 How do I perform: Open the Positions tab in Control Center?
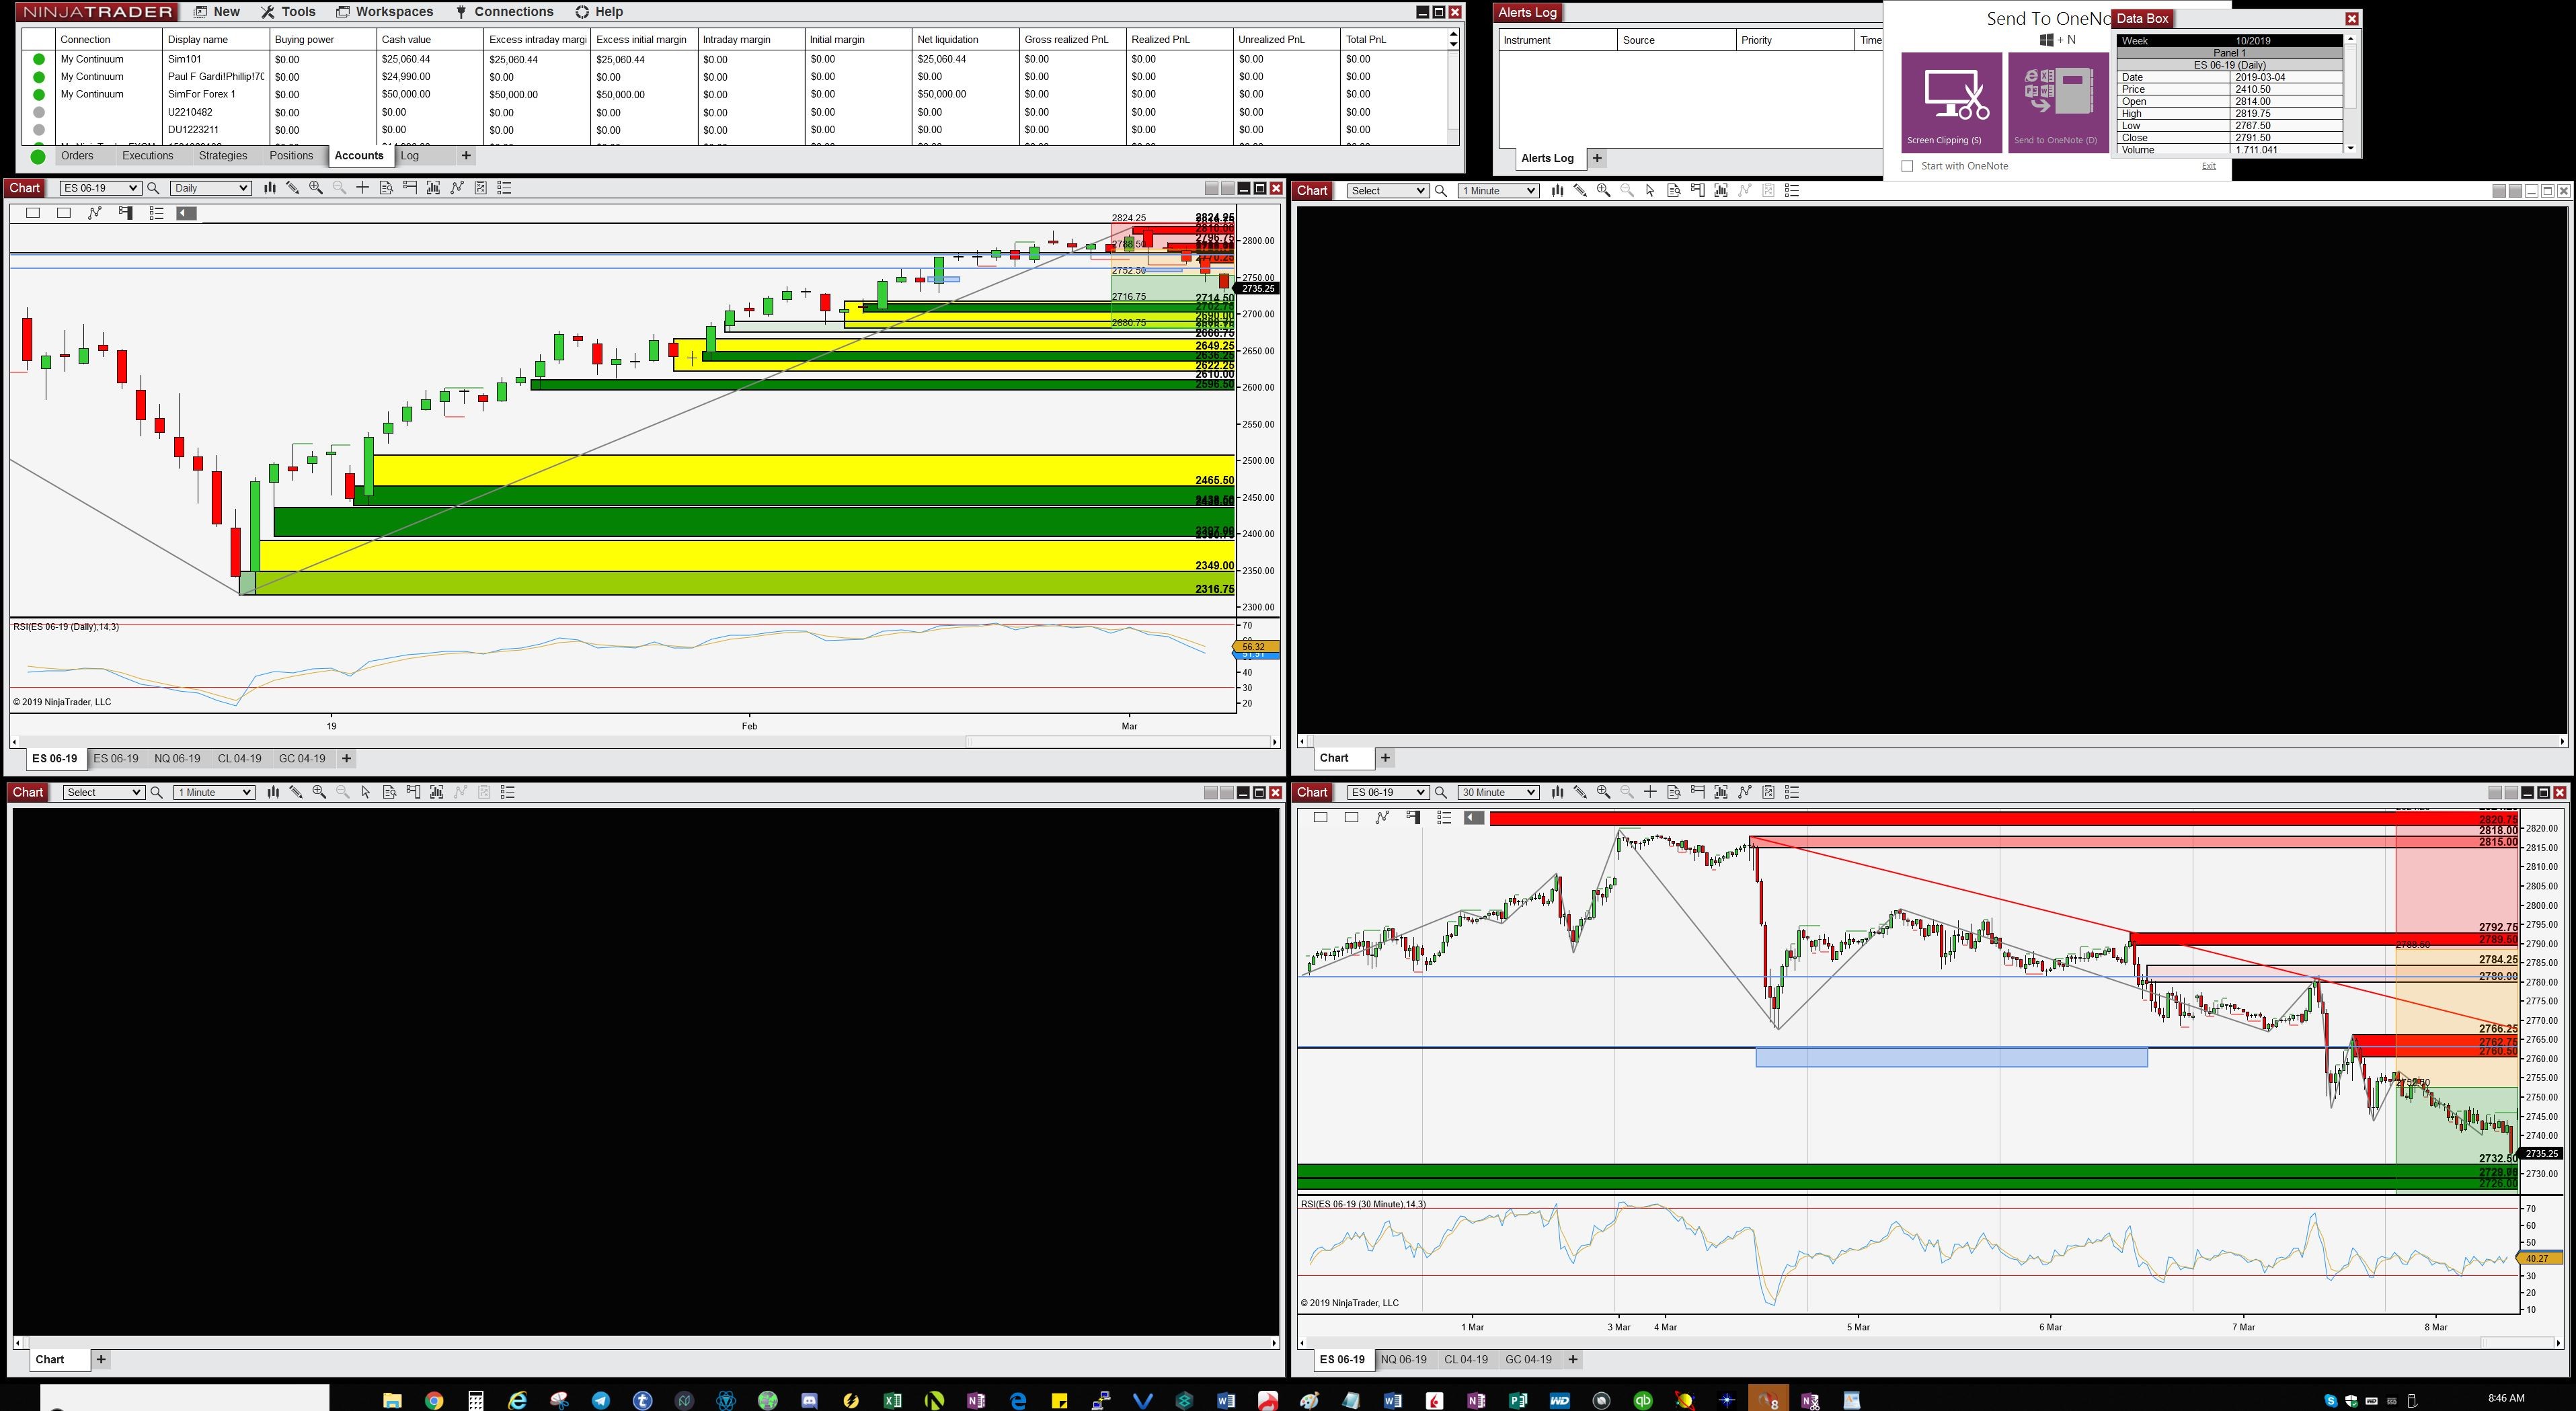point(291,156)
